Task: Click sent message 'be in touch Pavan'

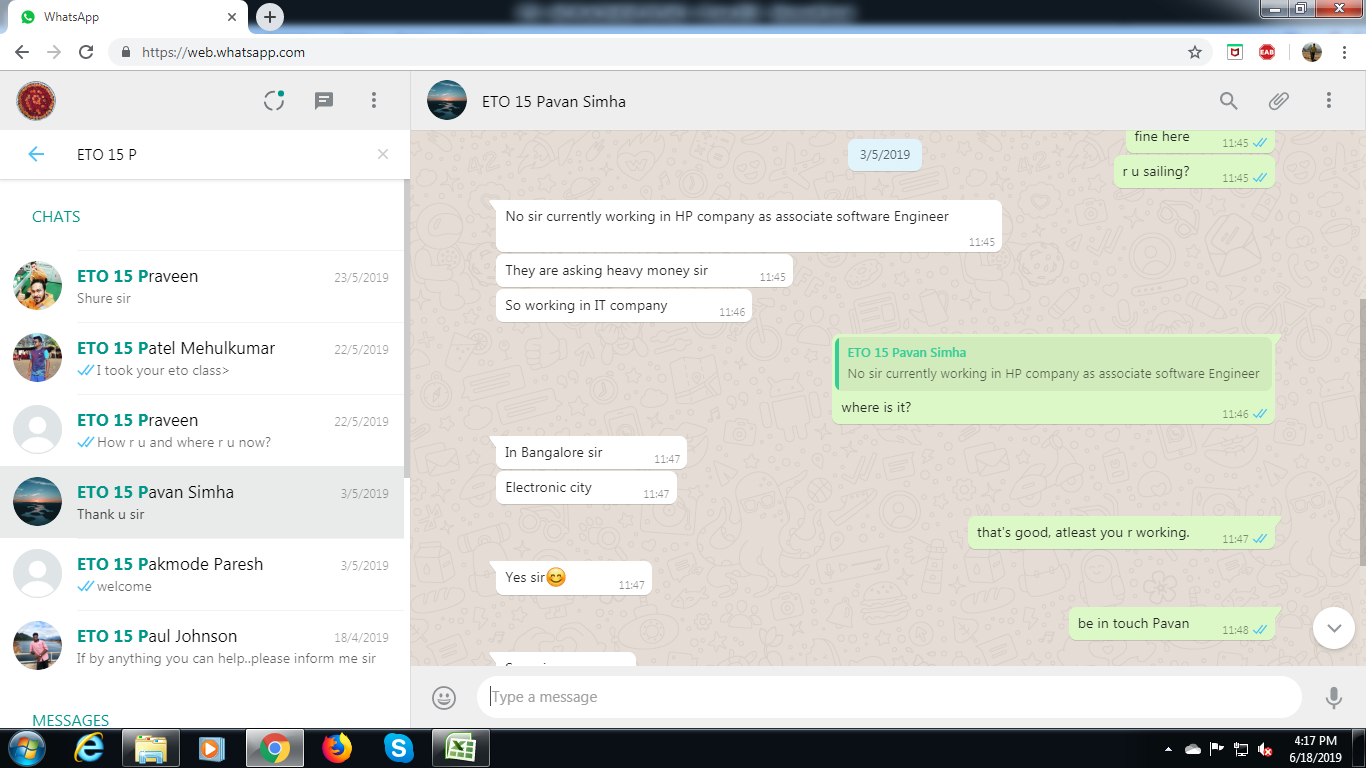Action: (1172, 624)
